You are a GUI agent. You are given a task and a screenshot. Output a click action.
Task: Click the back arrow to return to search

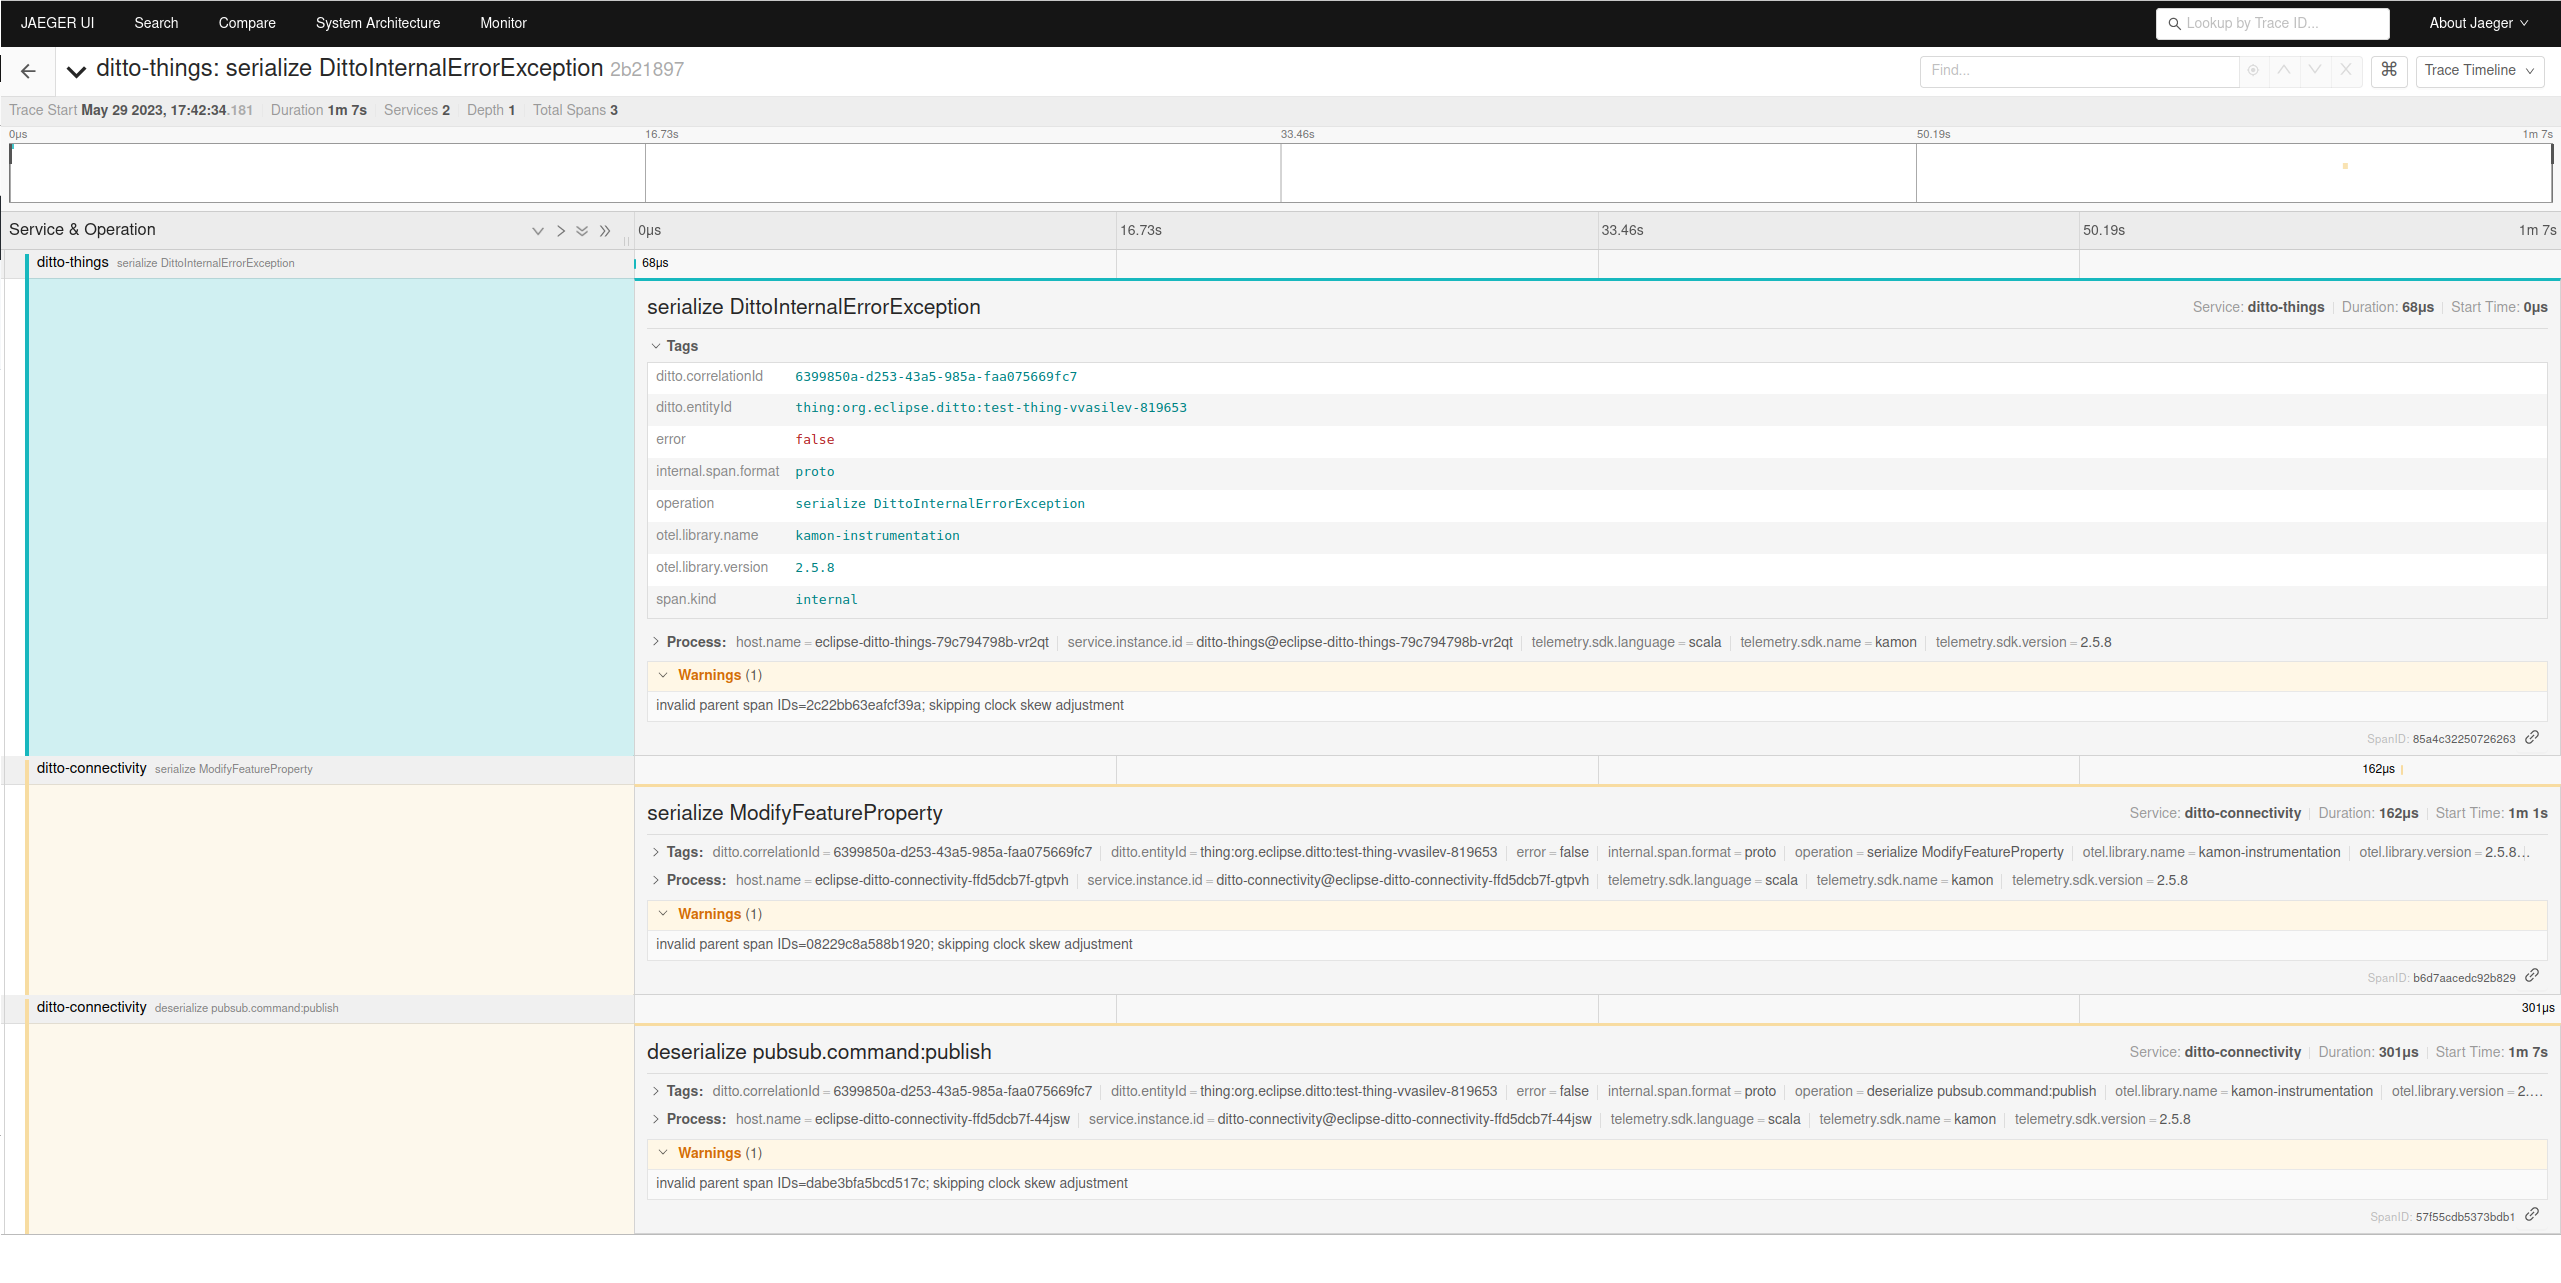pyautogui.click(x=27, y=70)
